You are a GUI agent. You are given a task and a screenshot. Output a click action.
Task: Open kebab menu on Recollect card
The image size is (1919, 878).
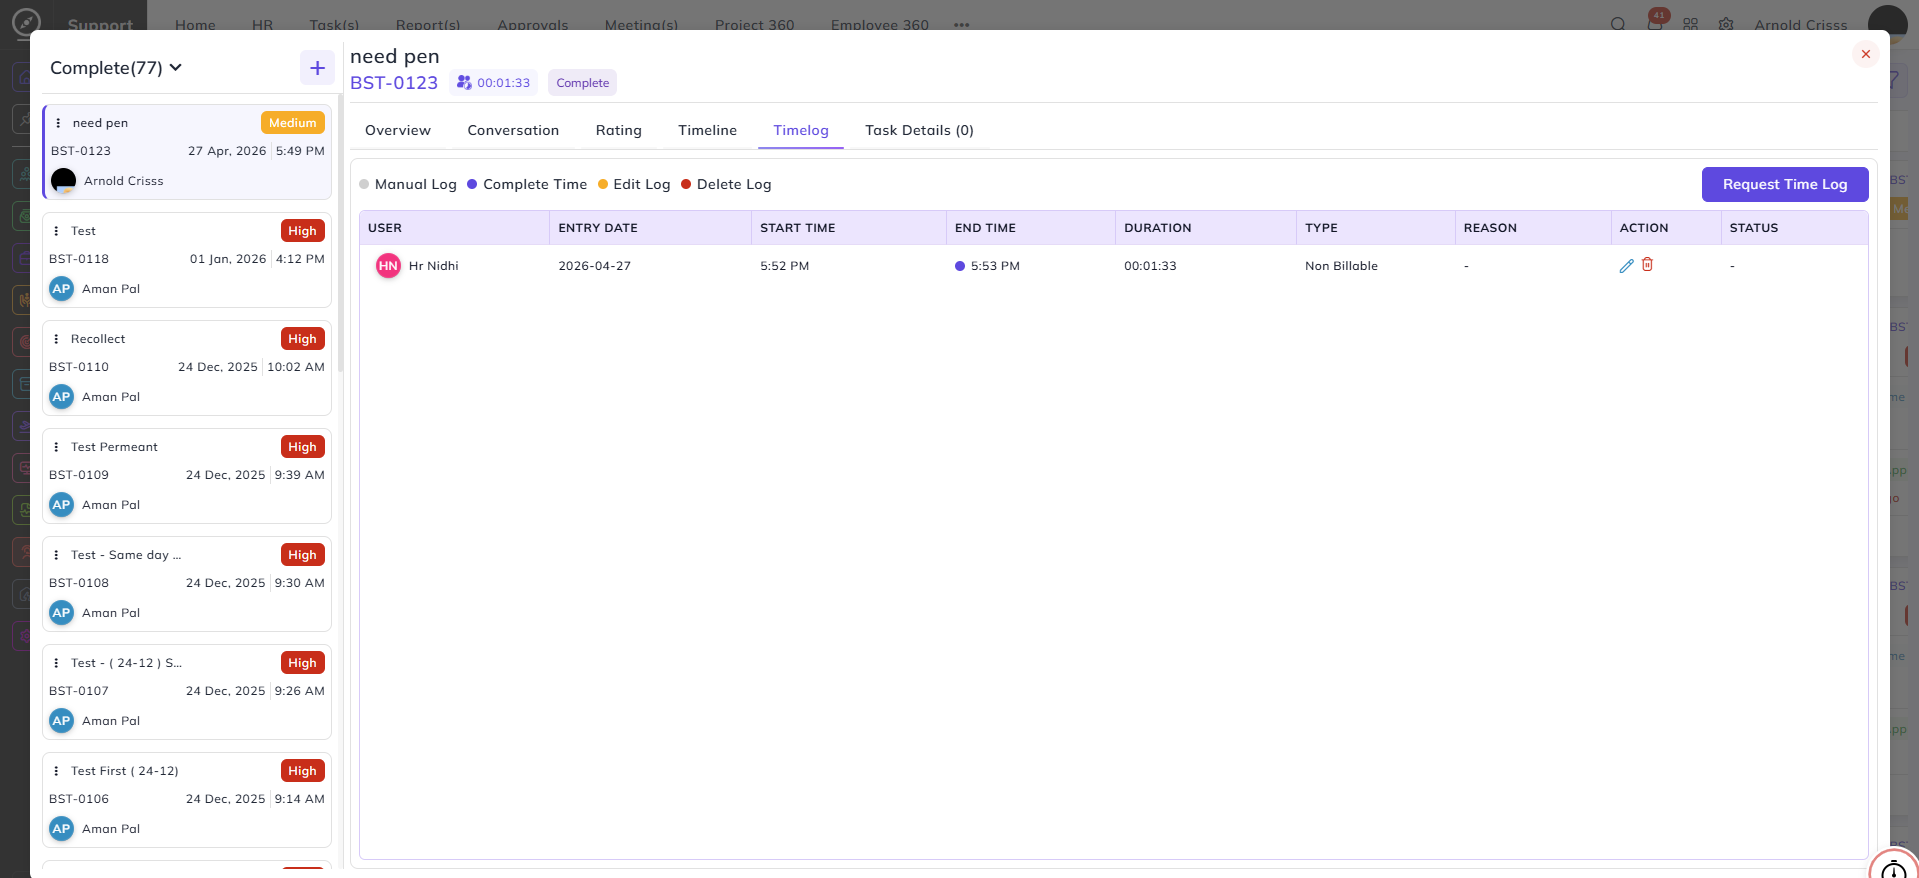(x=56, y=339)
